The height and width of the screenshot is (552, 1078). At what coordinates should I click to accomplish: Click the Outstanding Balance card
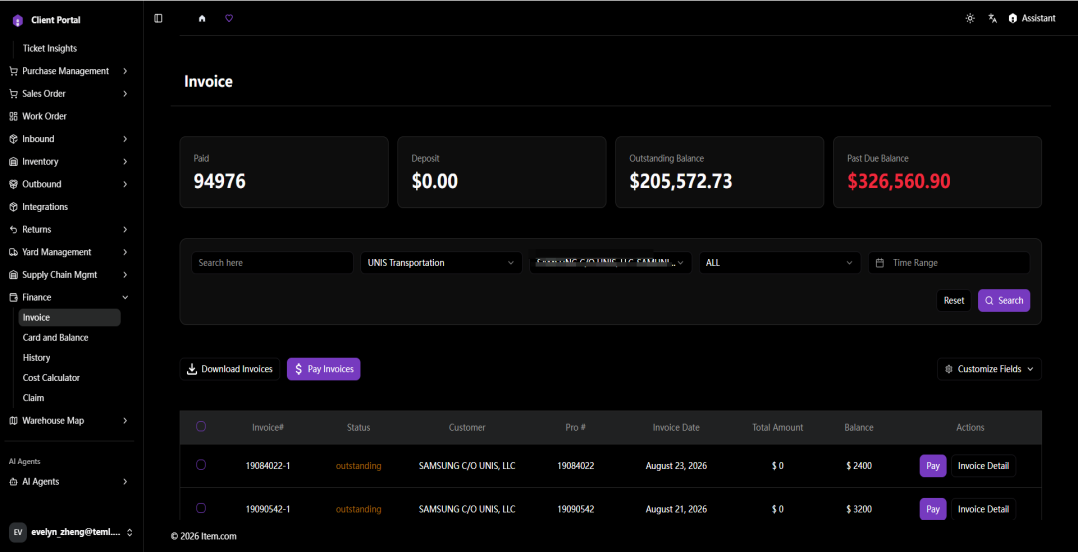[x=719, y=172]
